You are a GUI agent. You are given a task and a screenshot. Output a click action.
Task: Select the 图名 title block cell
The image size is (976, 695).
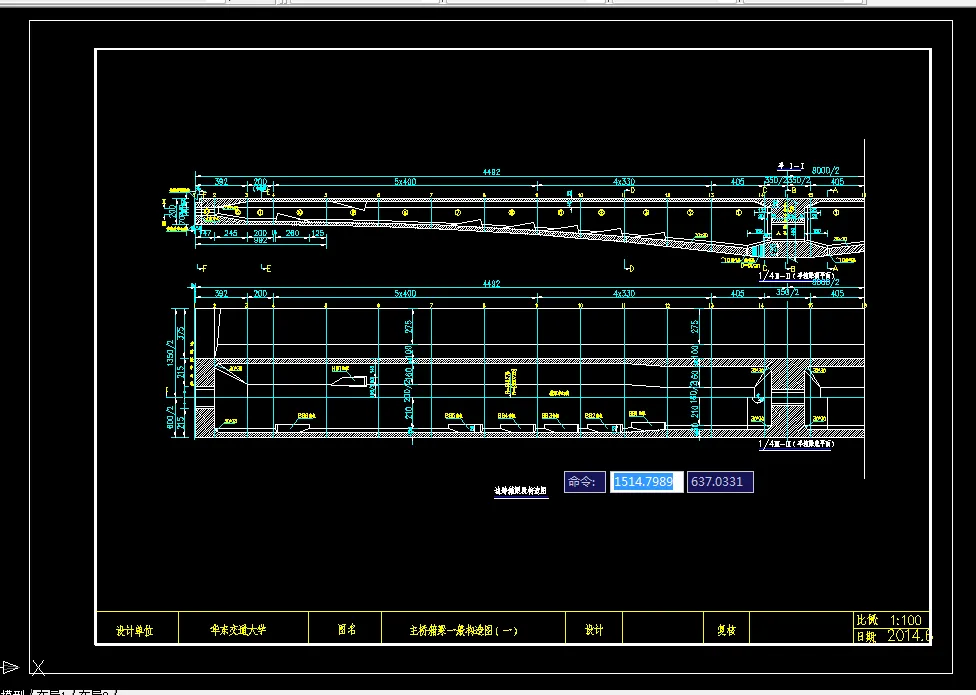(x=346, y=630)
